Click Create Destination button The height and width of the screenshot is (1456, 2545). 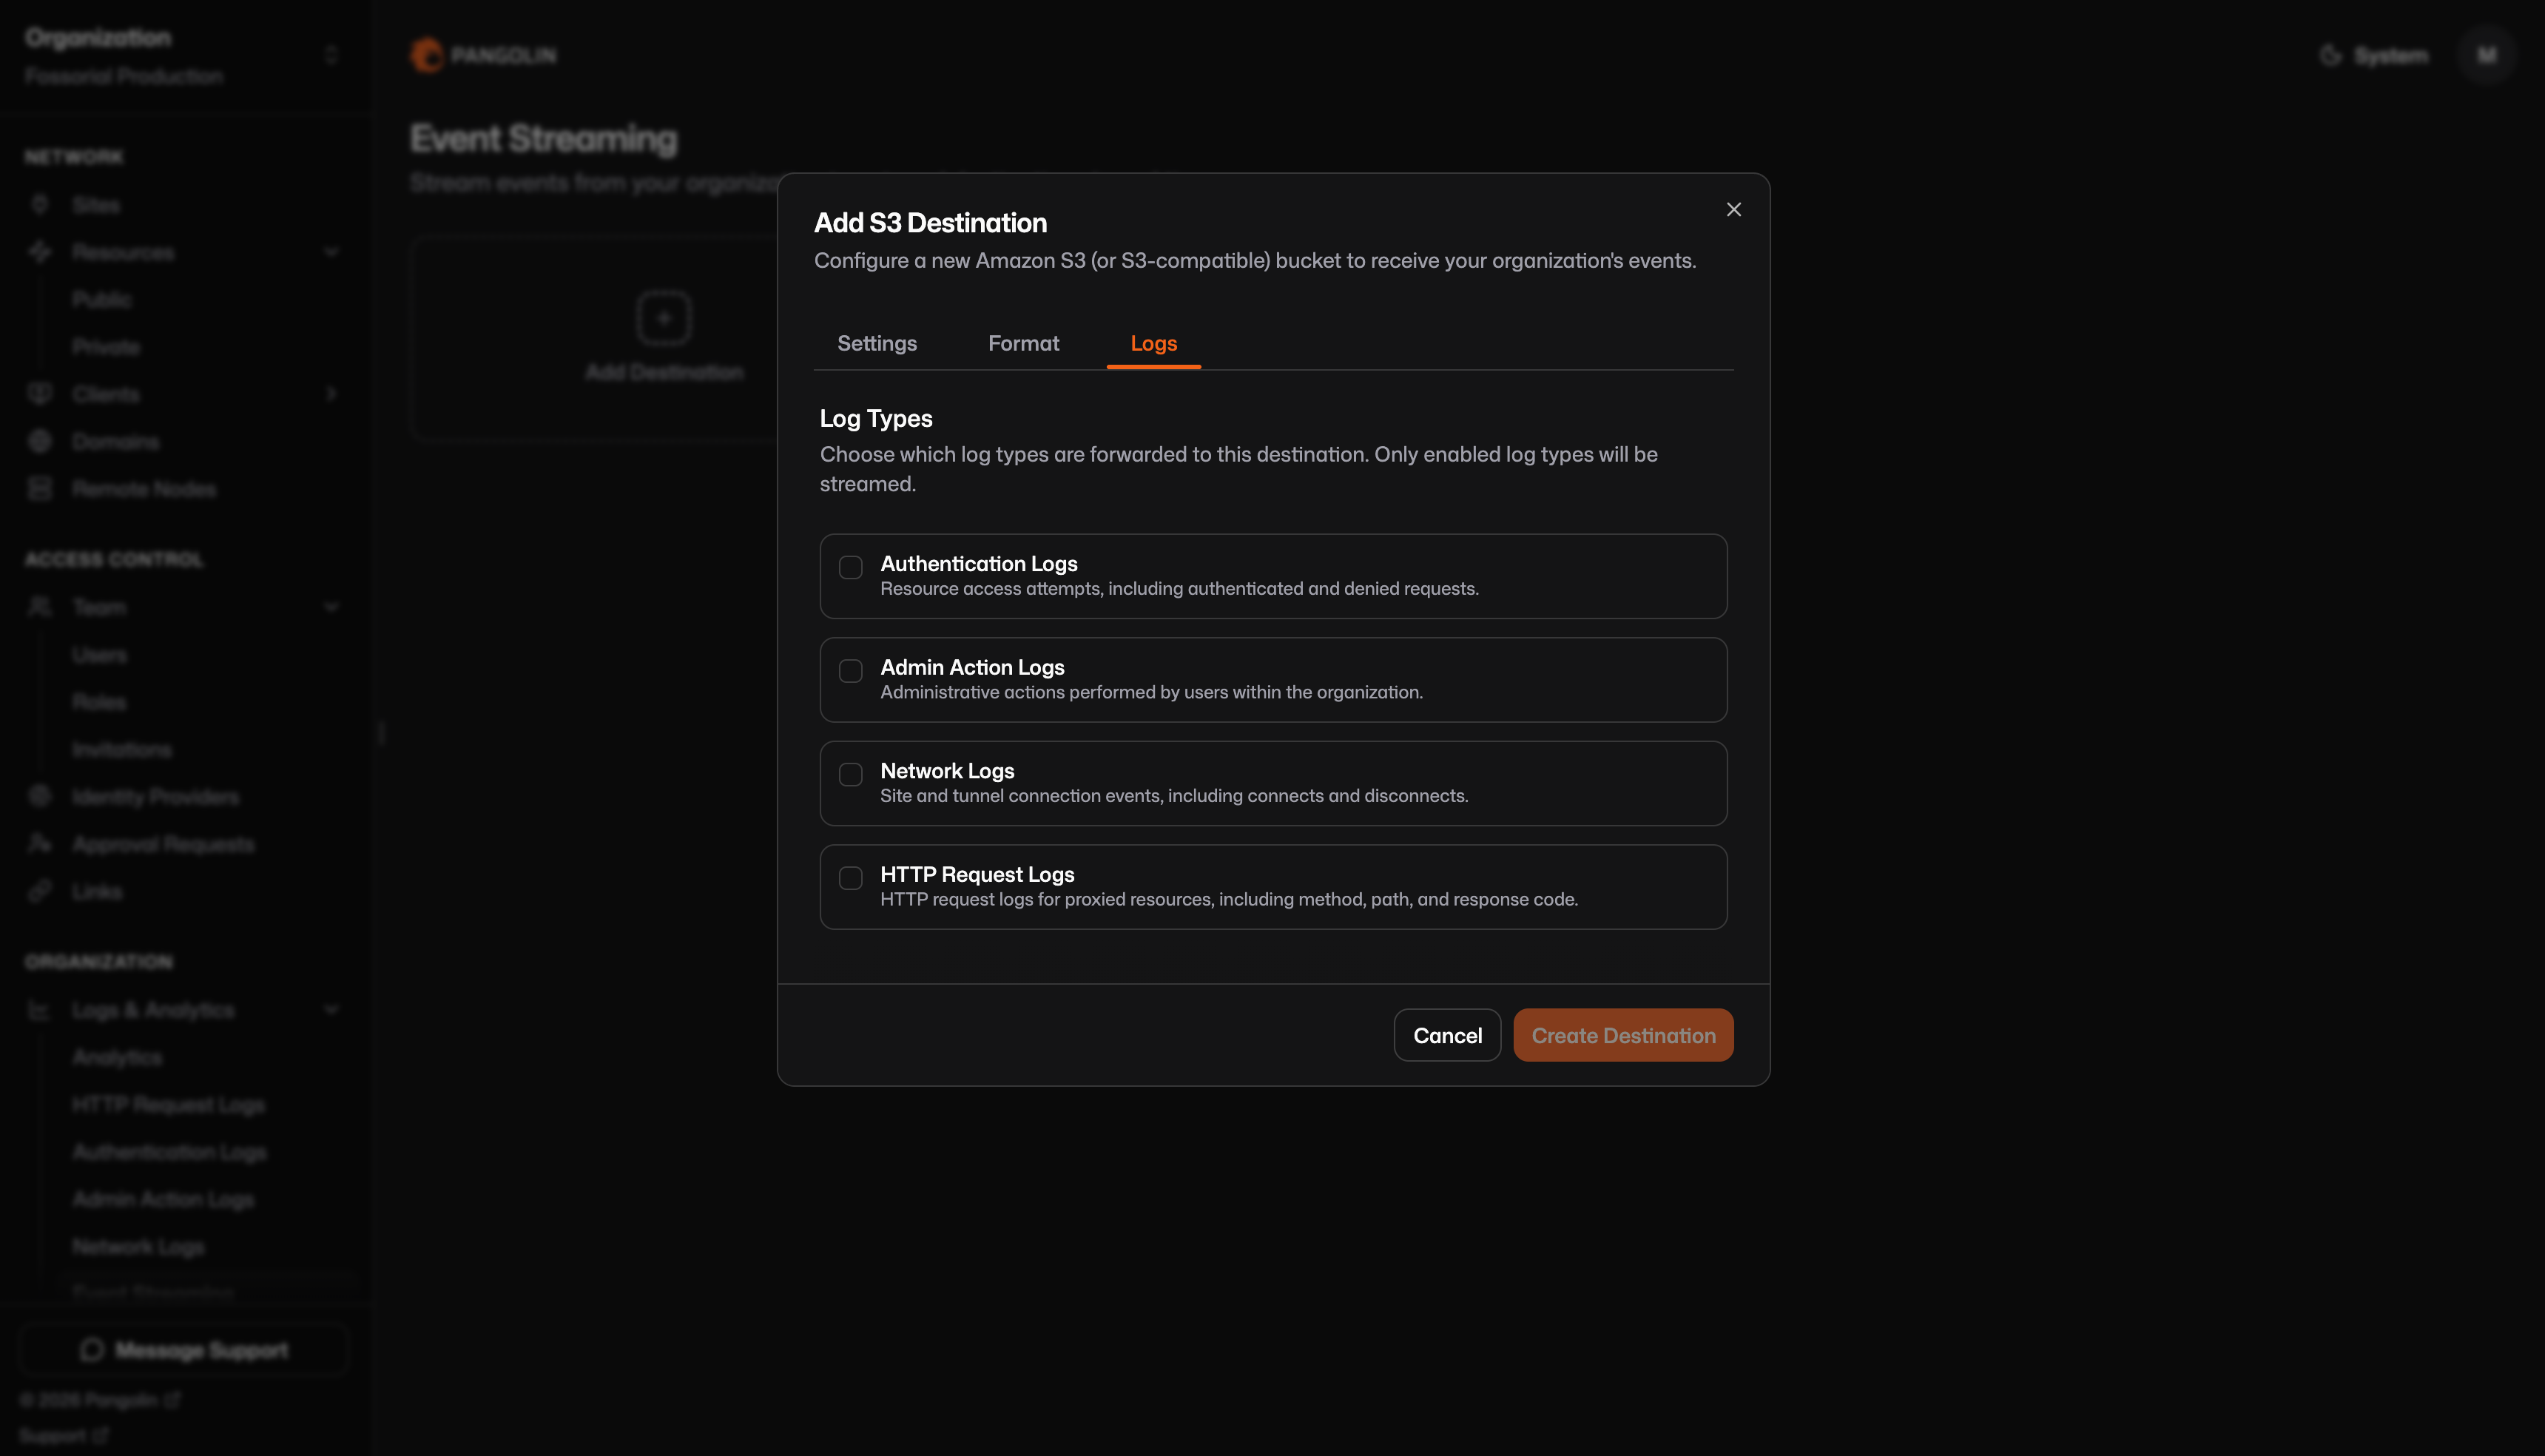coord(1623,1035)
